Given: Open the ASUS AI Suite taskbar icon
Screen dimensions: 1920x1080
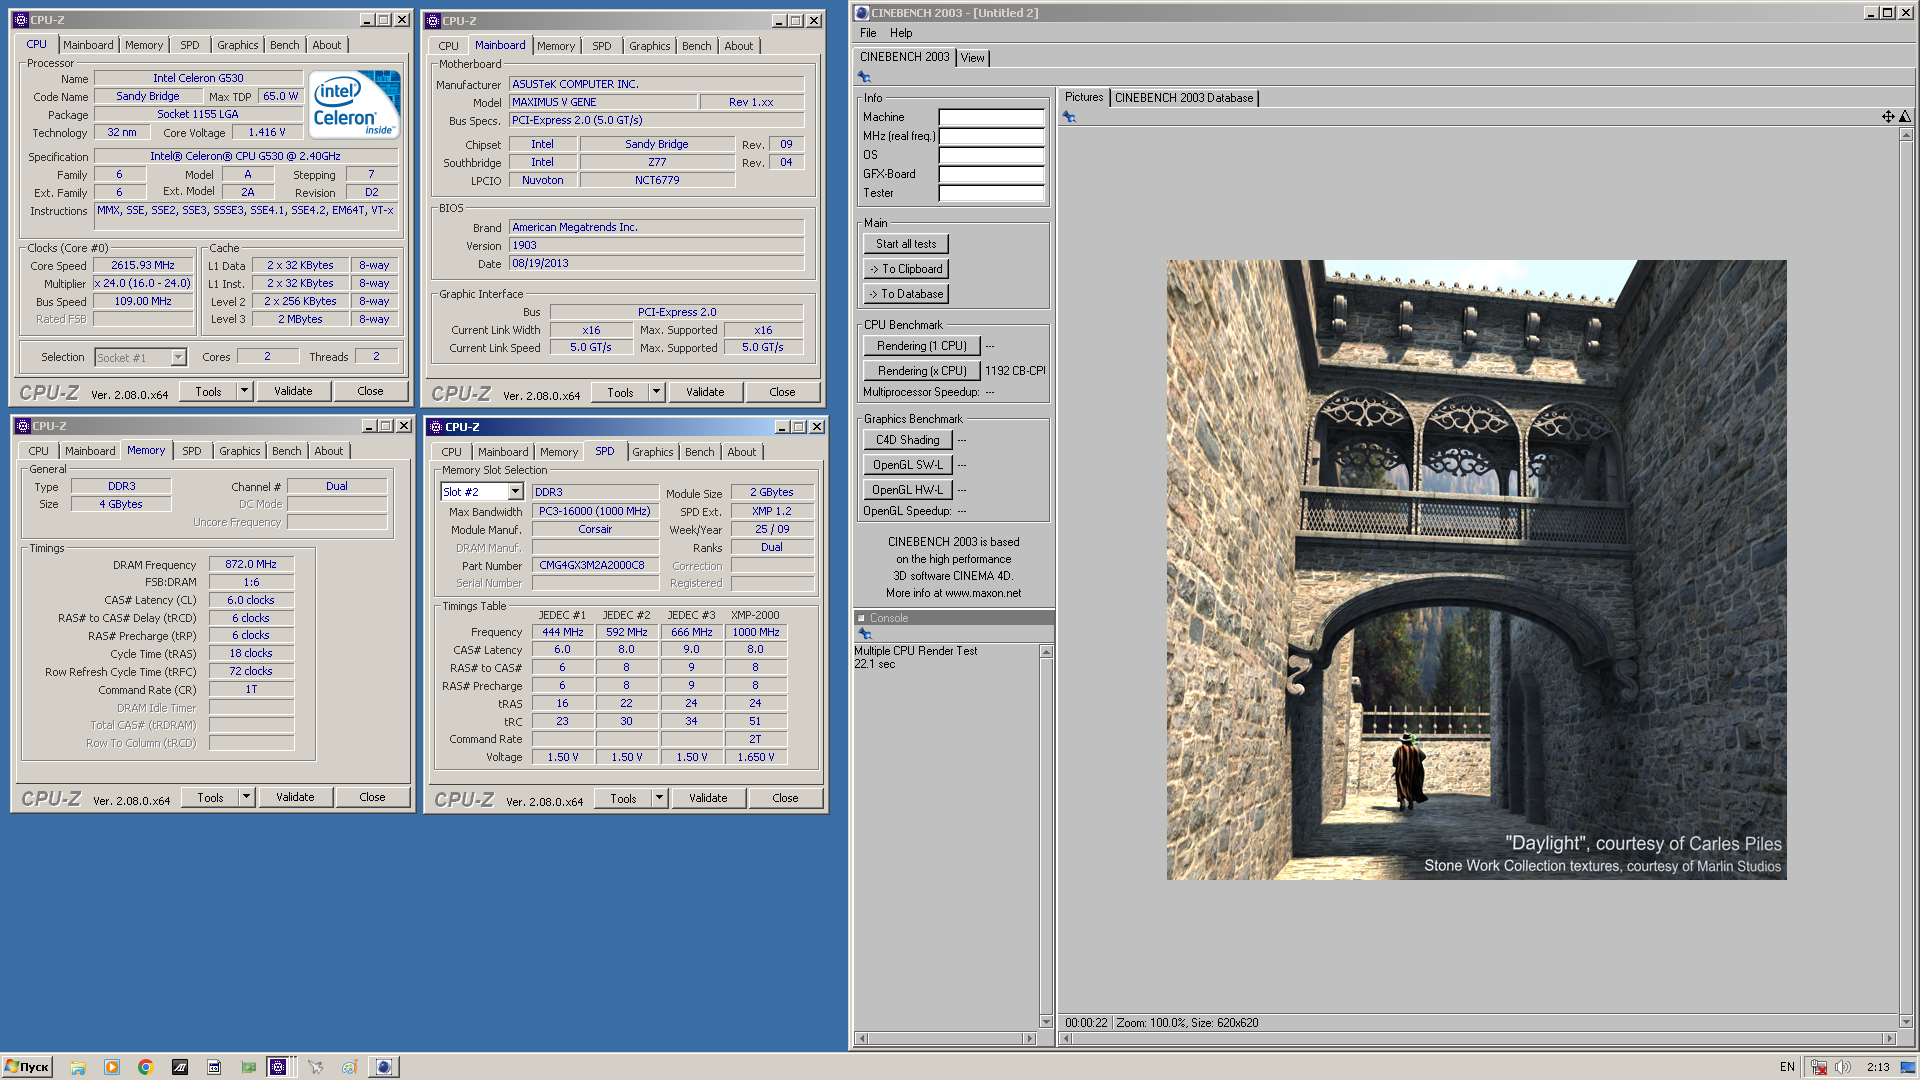Looking at the screenshot, I should [x=180, y=1067].
